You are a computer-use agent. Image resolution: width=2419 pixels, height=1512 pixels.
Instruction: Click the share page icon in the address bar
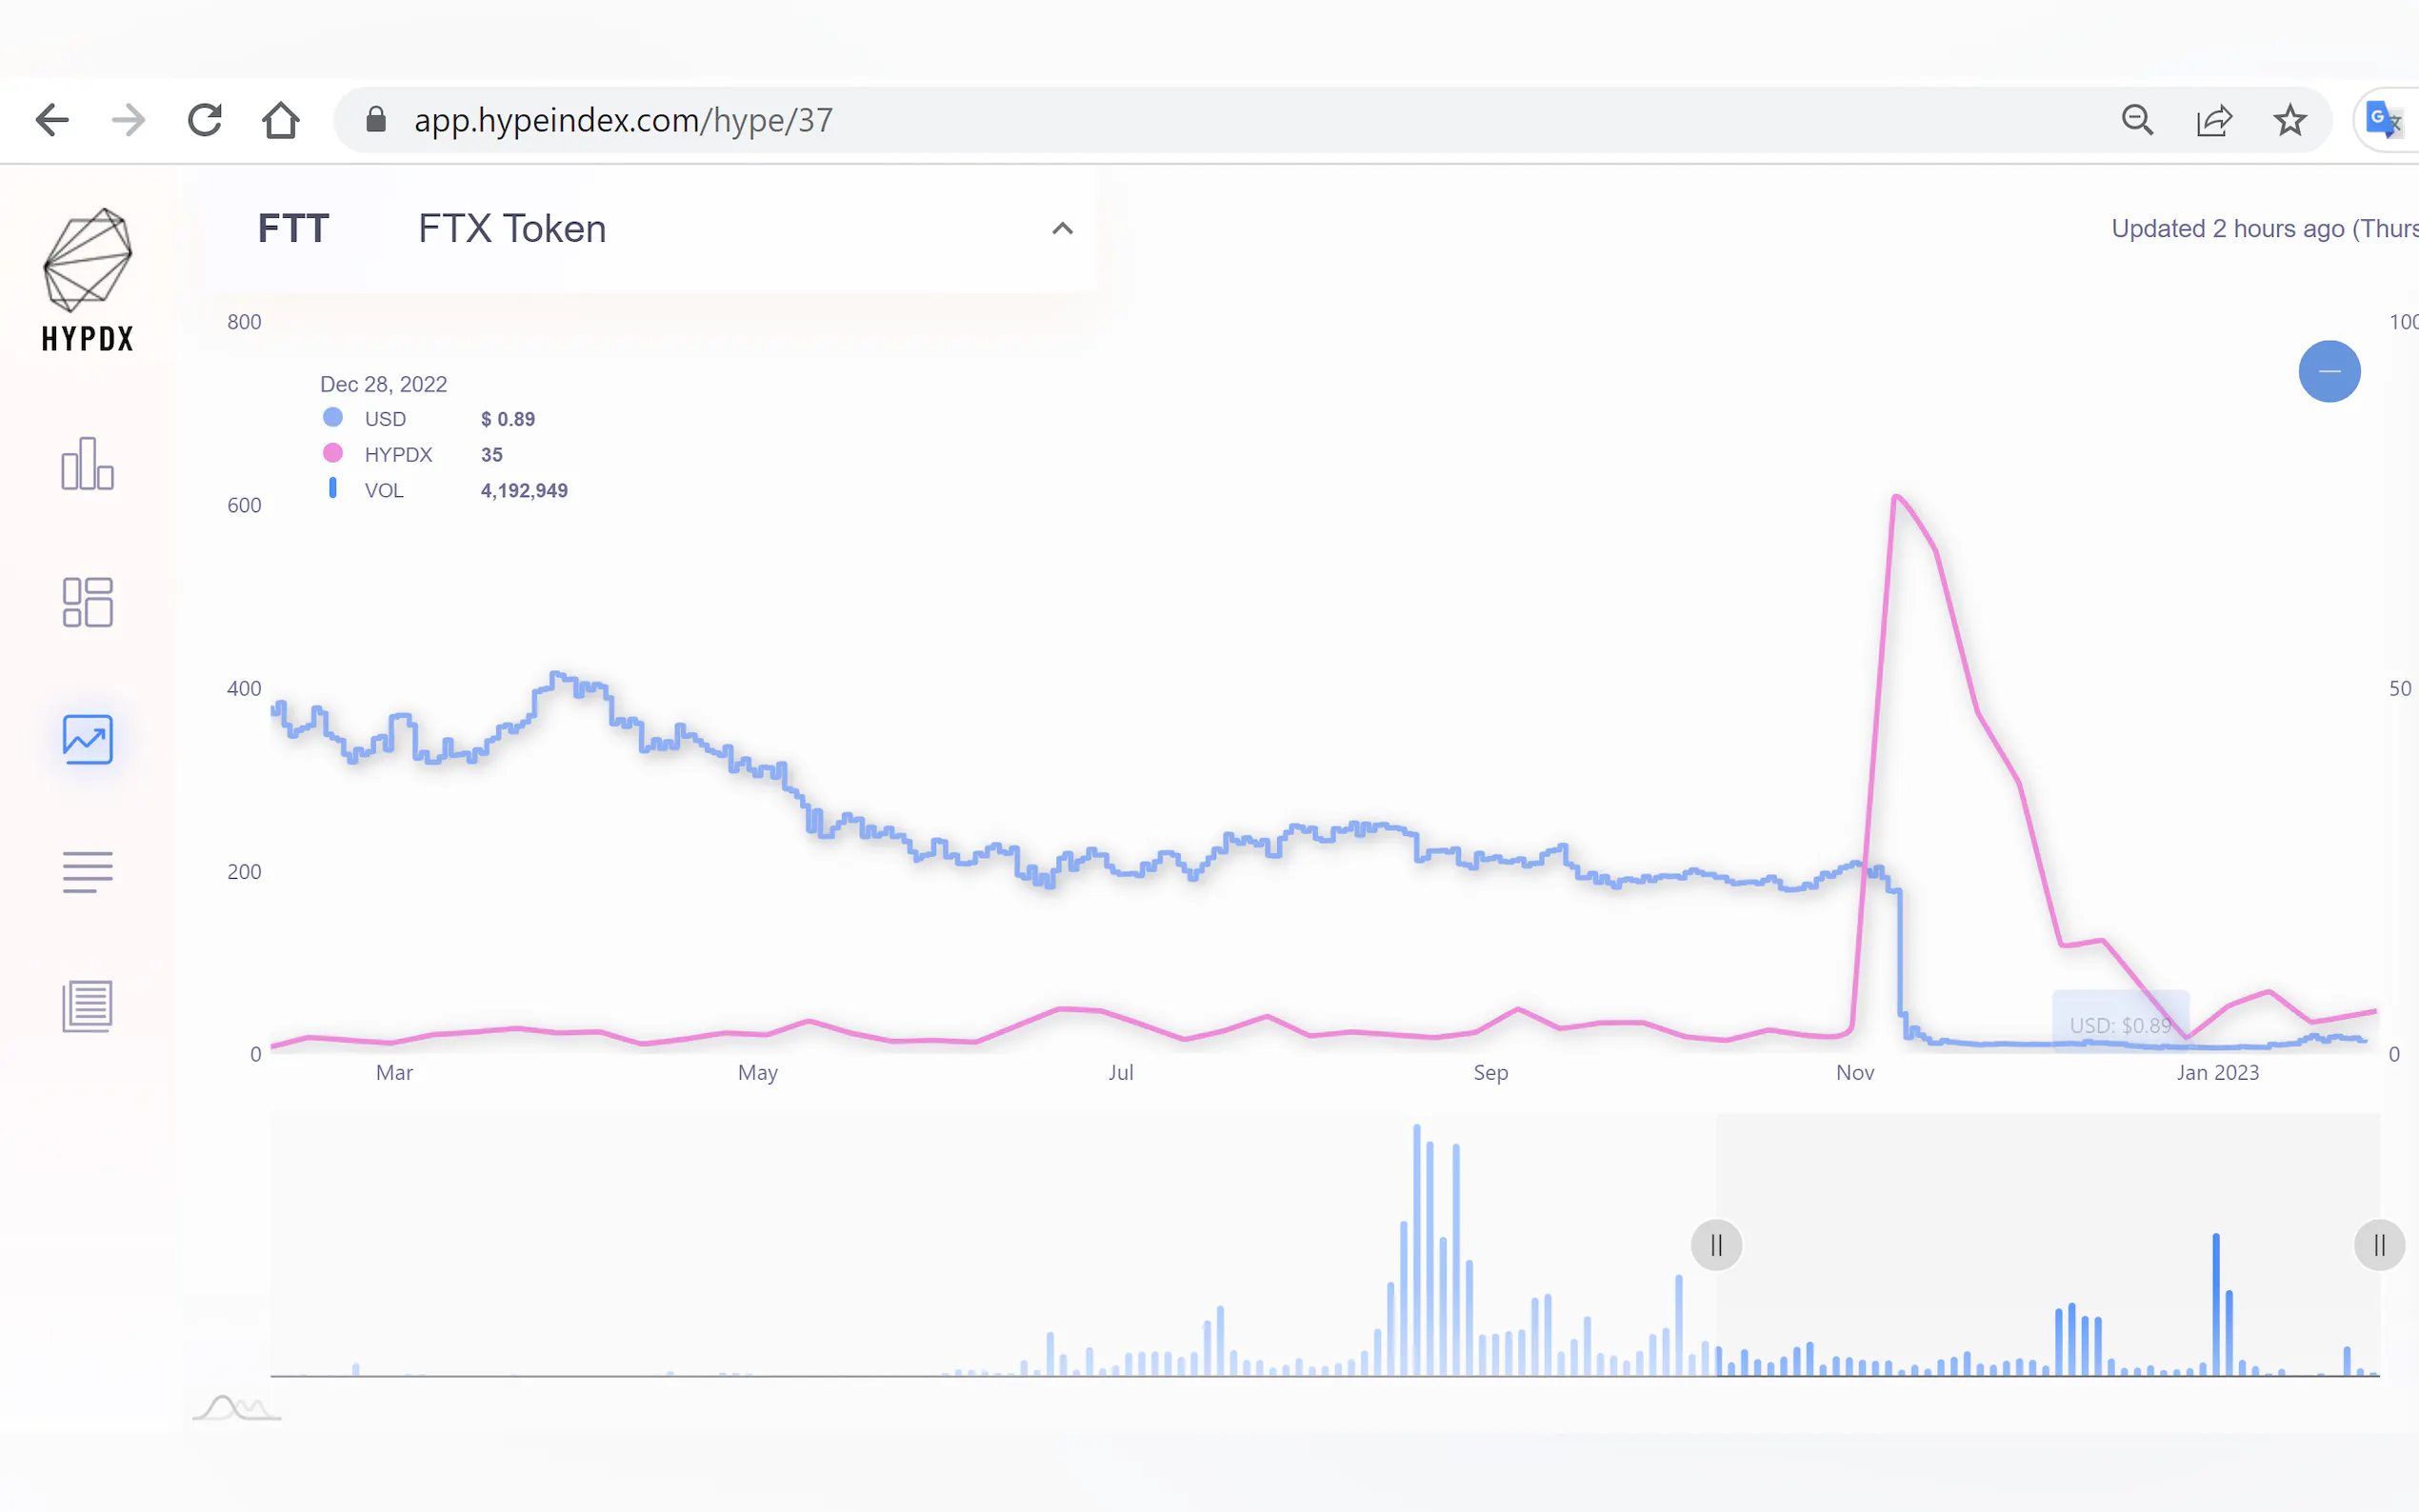coord(2214,120)
